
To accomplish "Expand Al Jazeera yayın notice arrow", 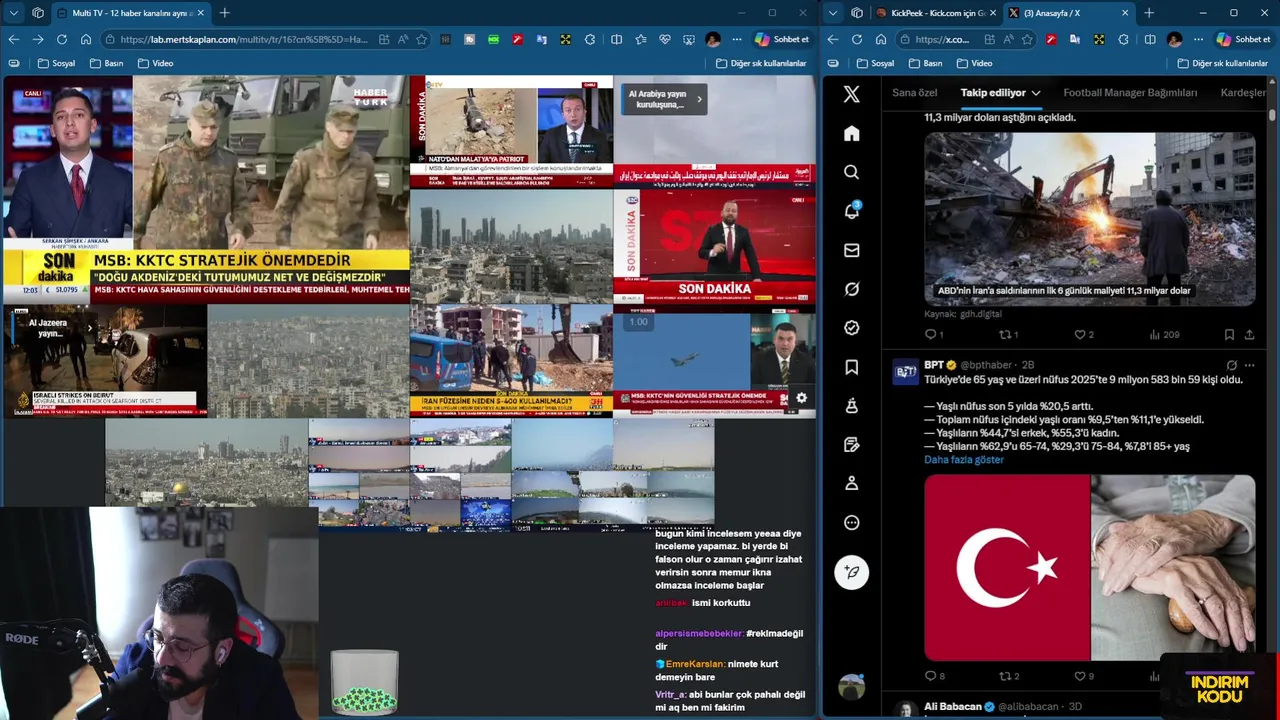I will [89, 327].
